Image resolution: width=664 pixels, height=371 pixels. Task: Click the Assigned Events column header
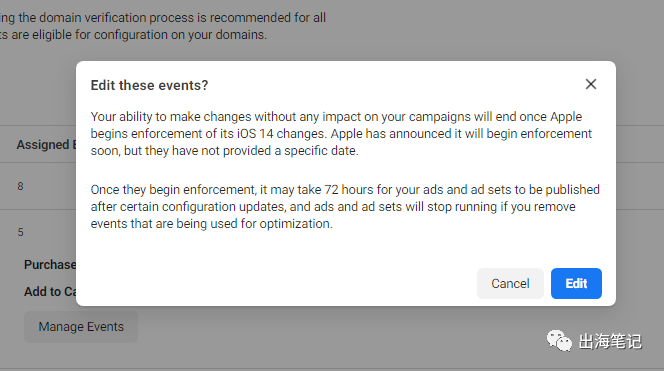[46, 145]
